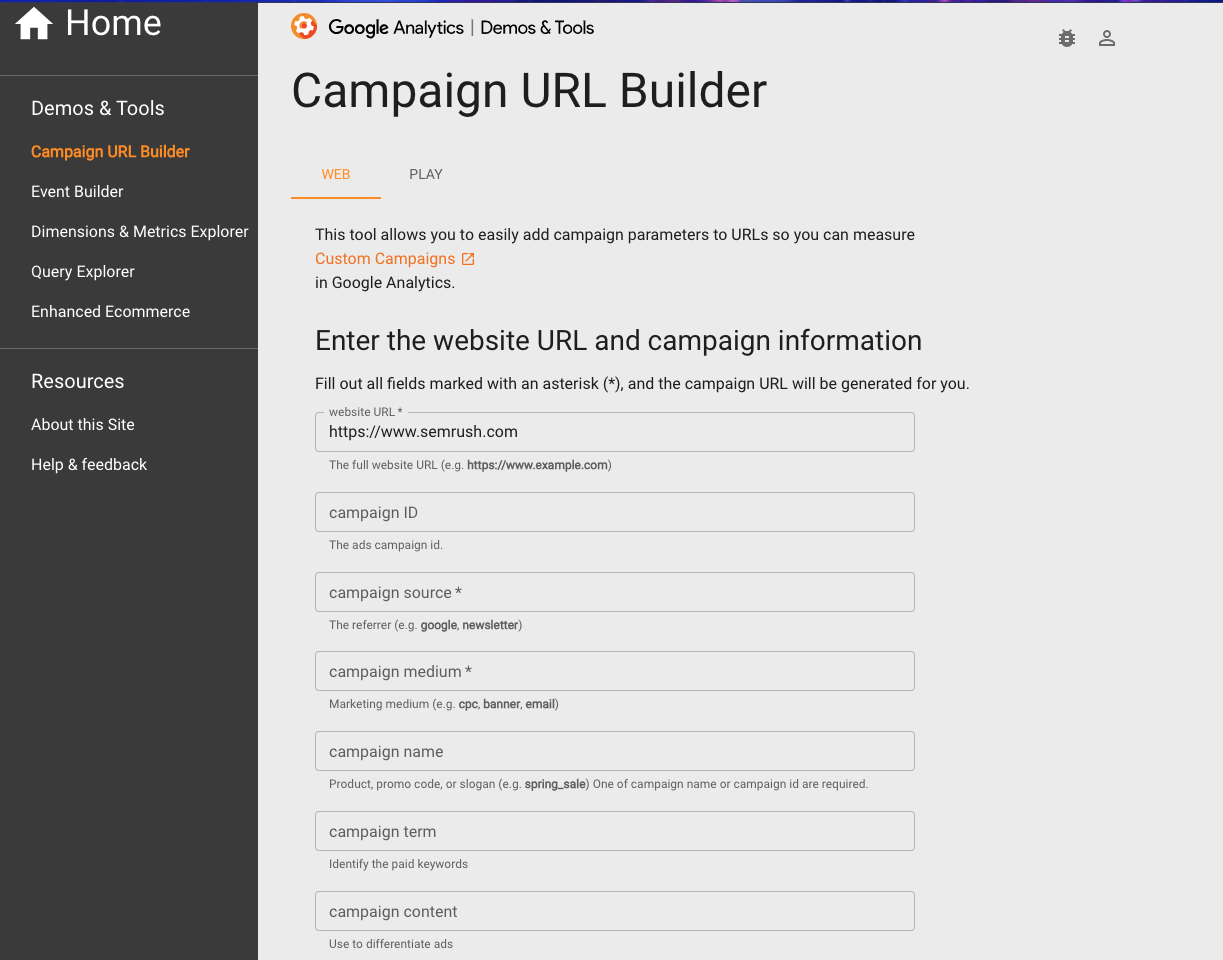Select the WEB tab
Image resolution: width=1223 pixels, height=960 pixels.
[336, 174]
